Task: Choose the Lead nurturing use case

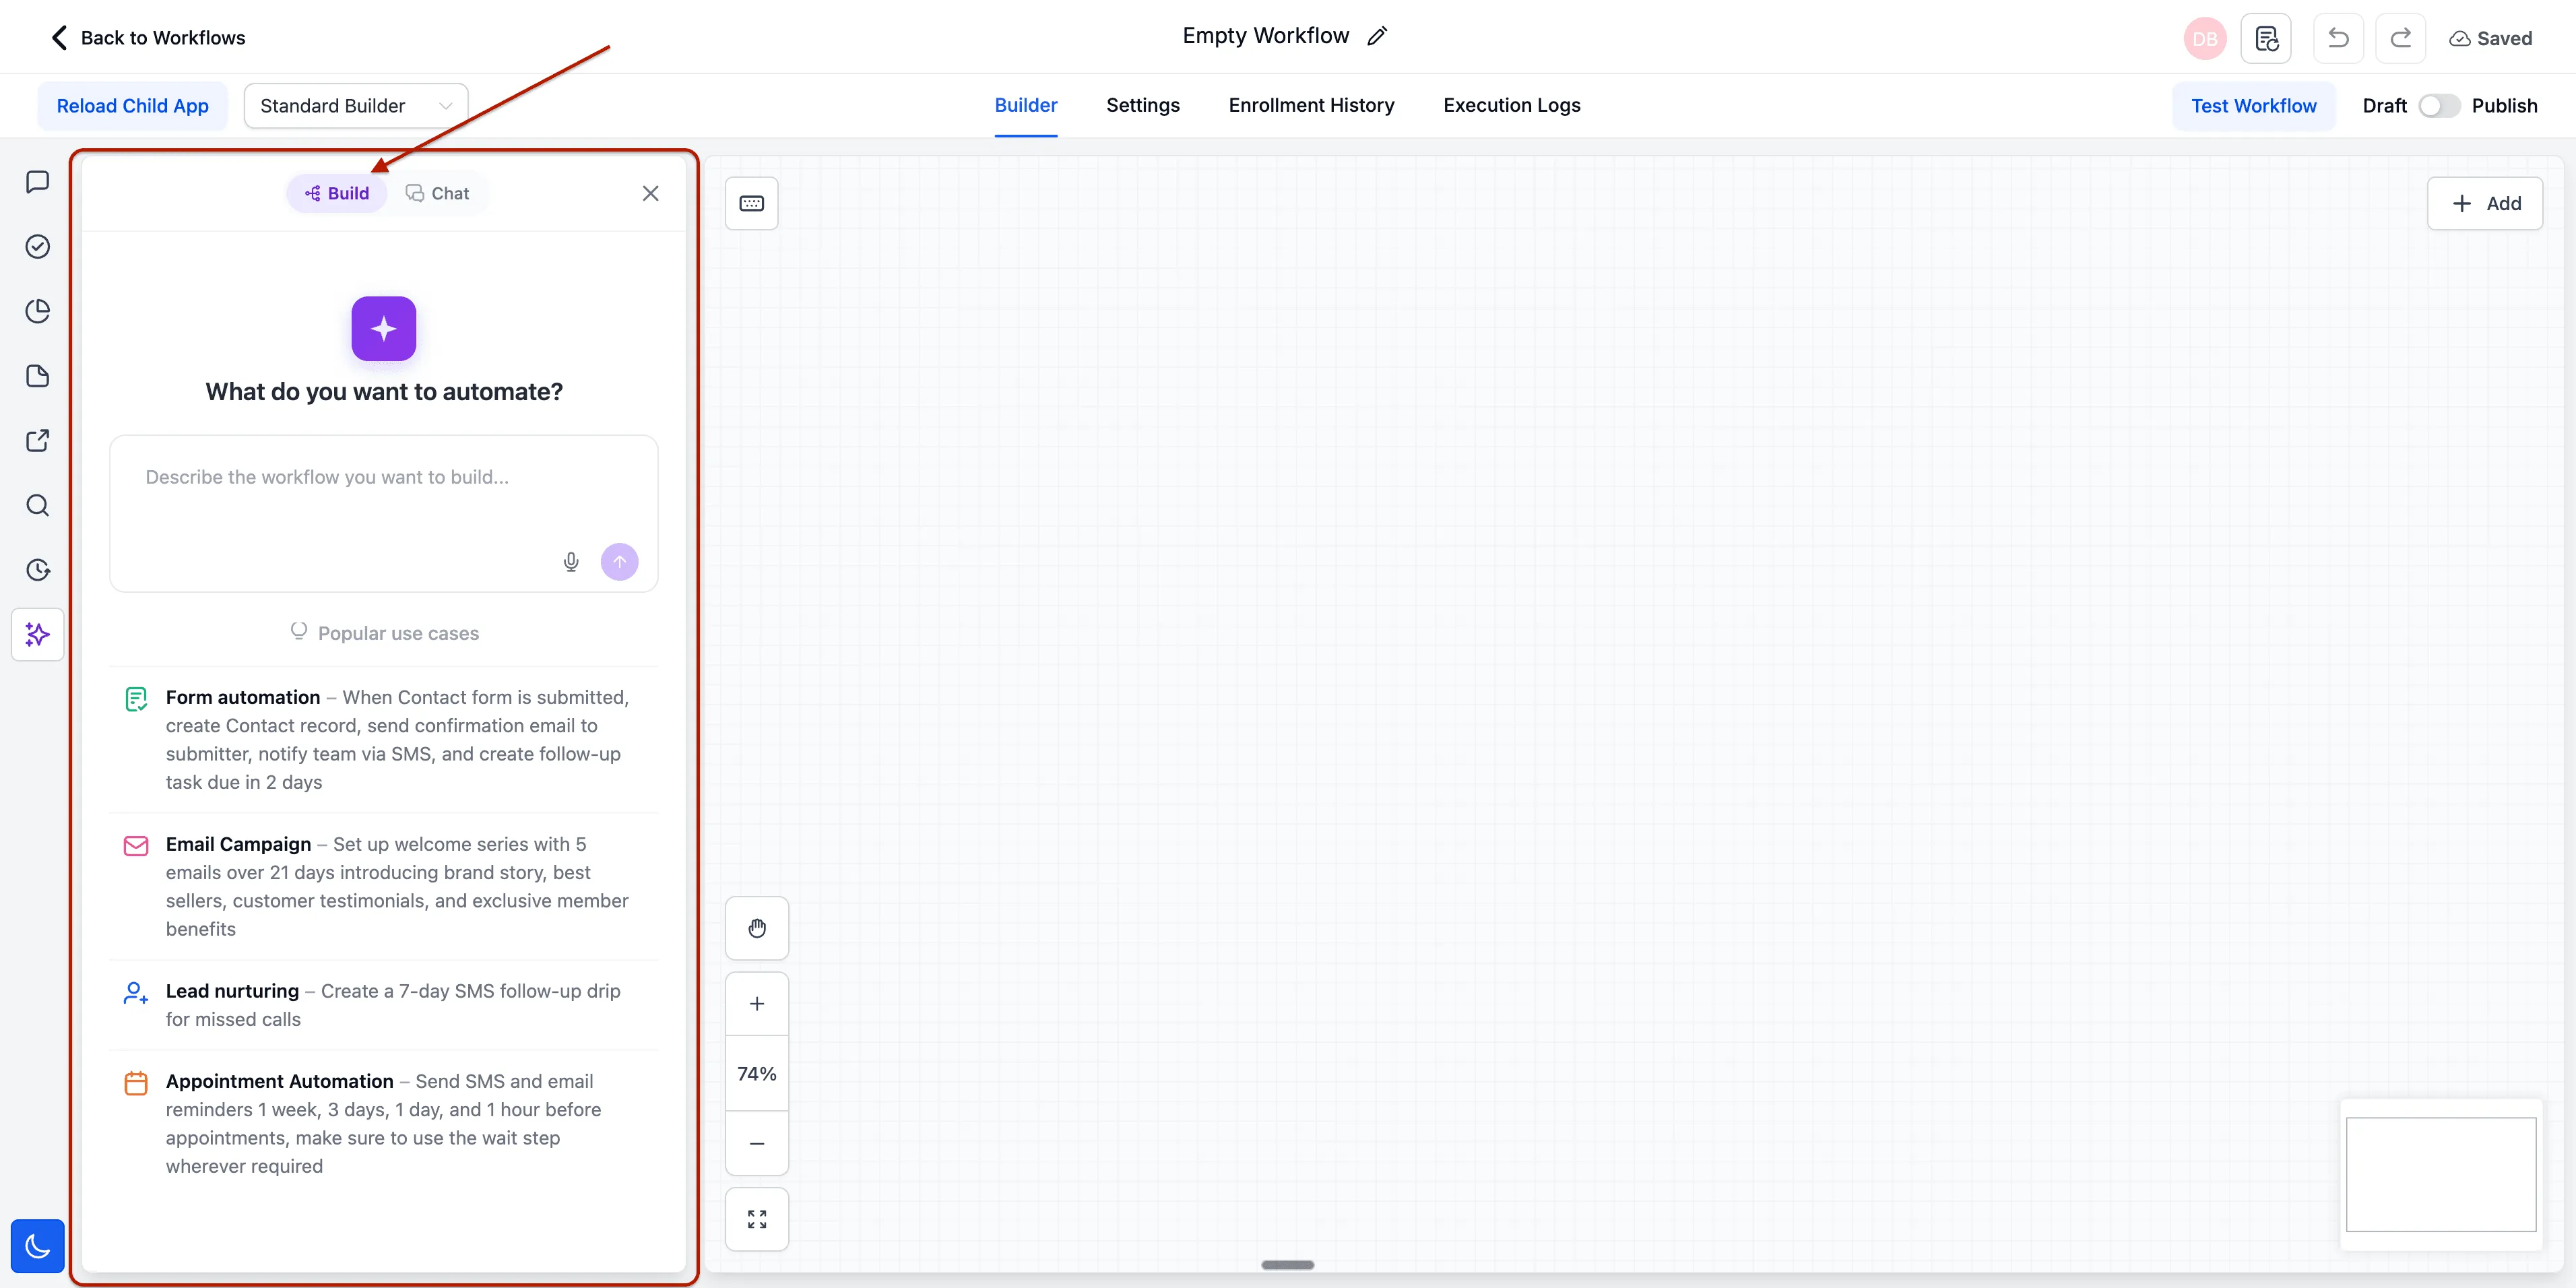Action: [383, 1005]
